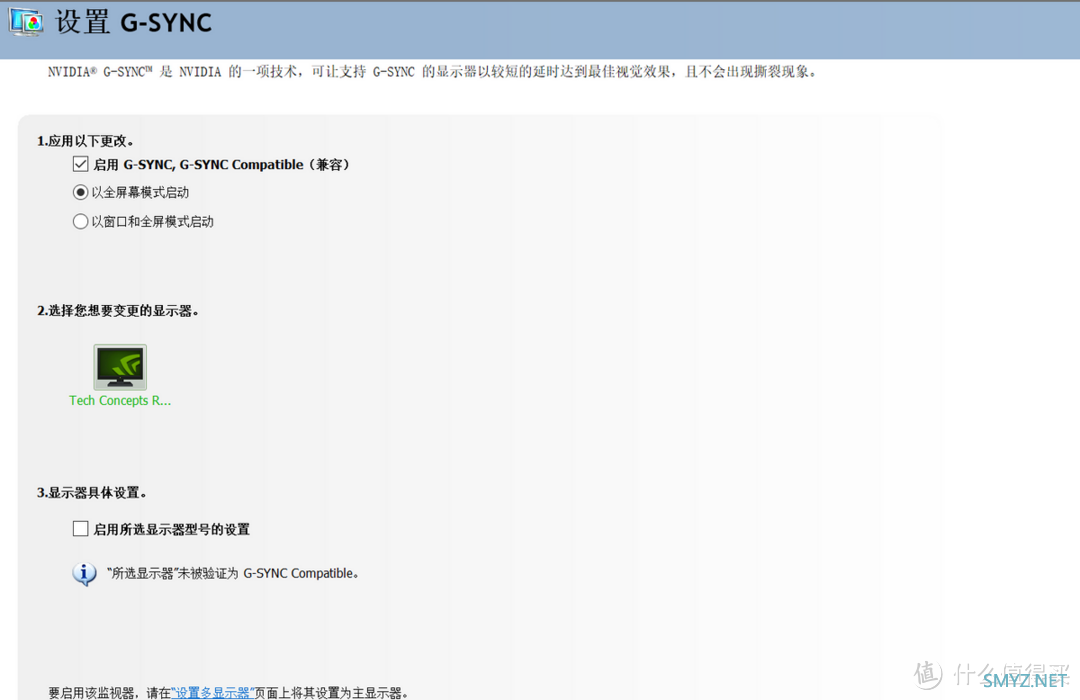
Task: Click the NVIDIA G-SYNC description paragraph
Action: pos(432,72)
